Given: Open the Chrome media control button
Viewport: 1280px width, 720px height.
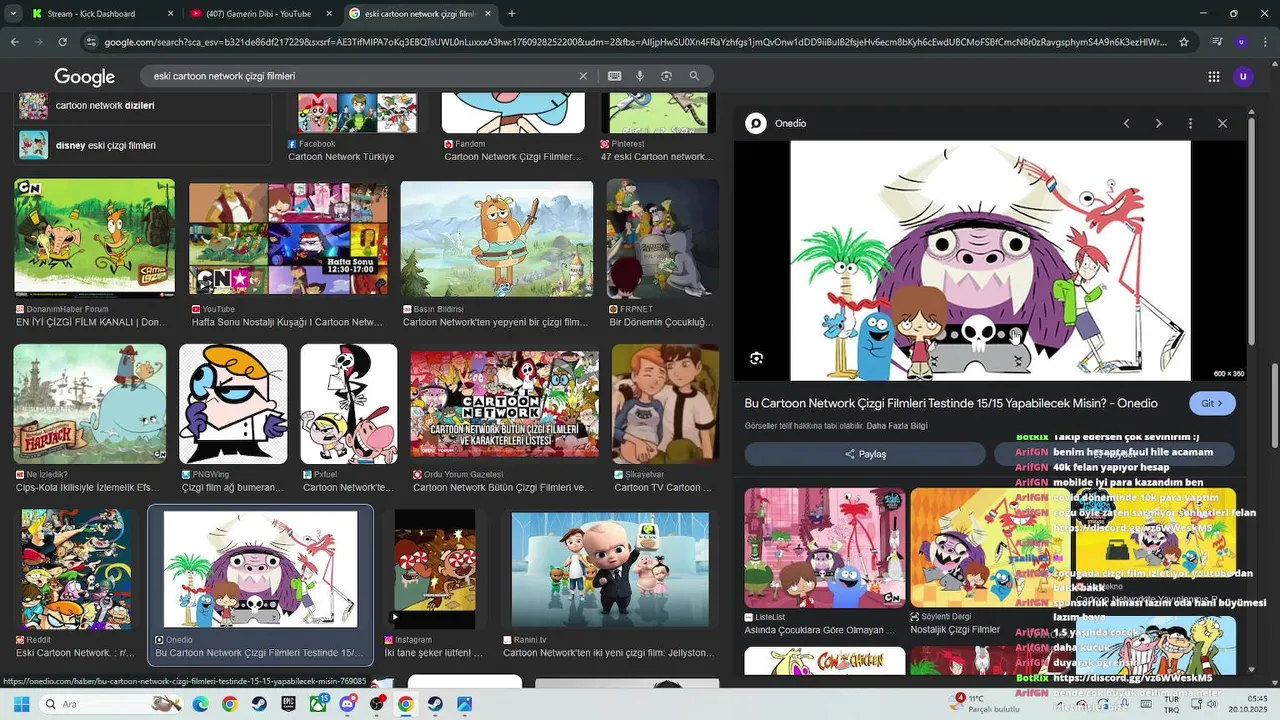Looking at the screenshot, I should coord(1217,42).
